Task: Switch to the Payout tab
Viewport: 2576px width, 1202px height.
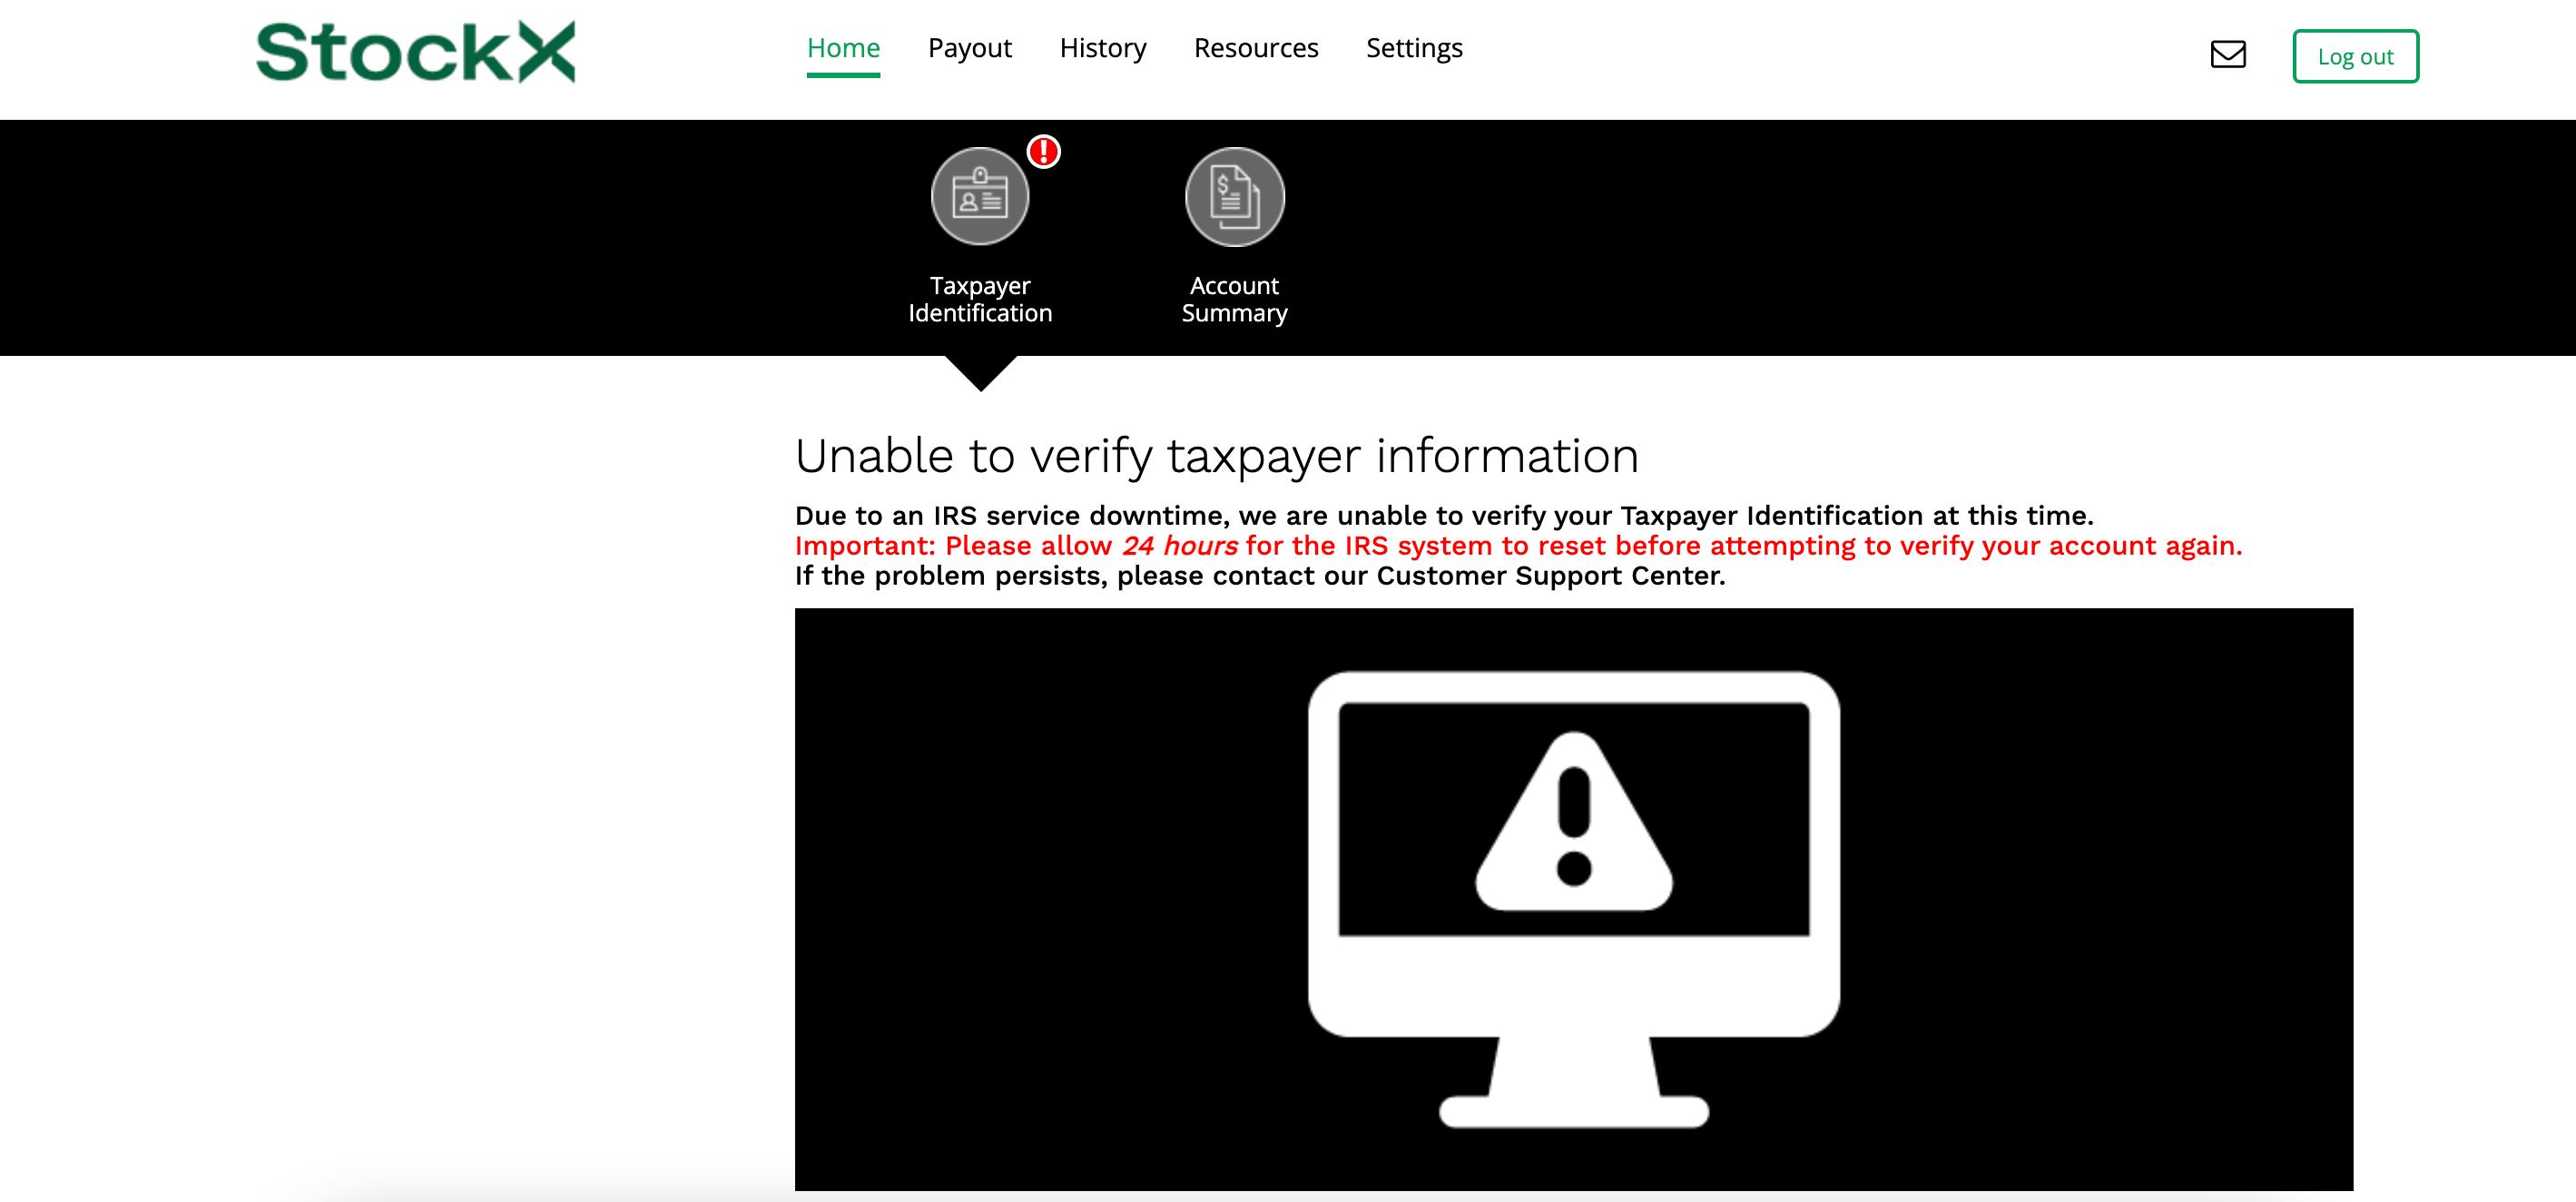Action: click(969, 47)
